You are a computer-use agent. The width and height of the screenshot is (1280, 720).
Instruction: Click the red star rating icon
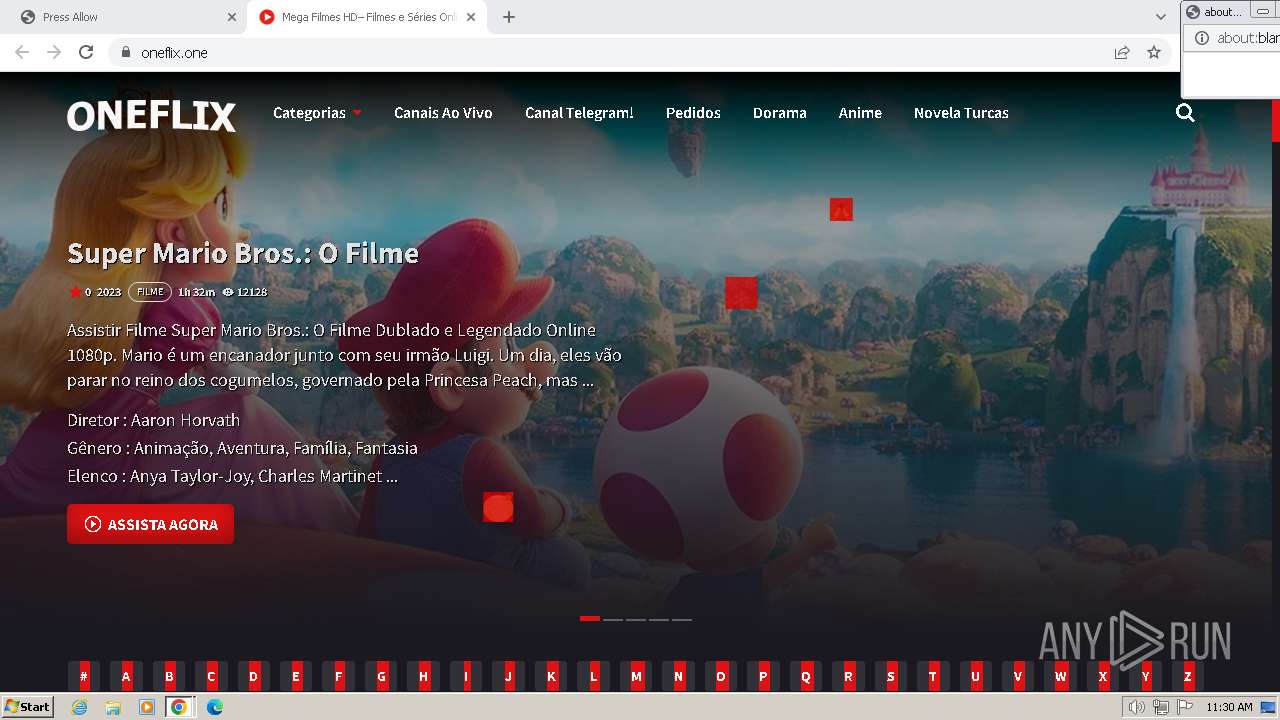(75, 292)
